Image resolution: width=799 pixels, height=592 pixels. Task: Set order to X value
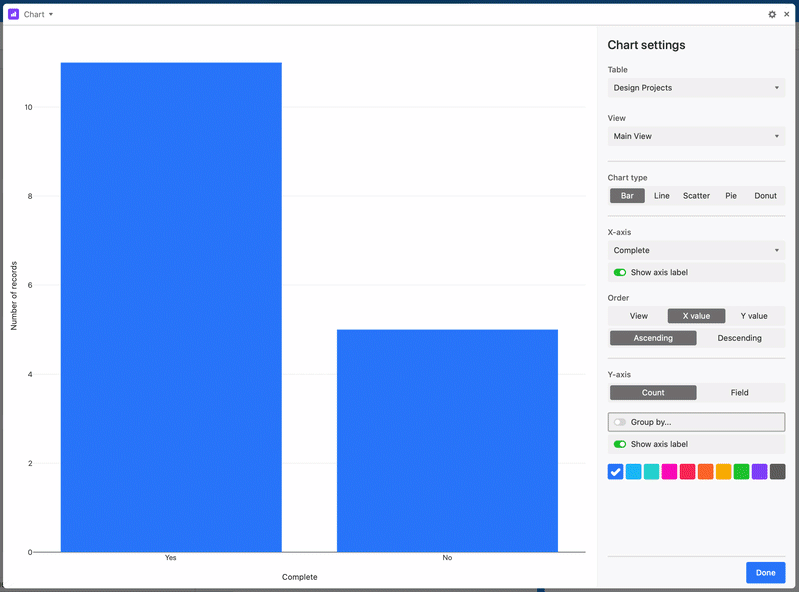696,316
